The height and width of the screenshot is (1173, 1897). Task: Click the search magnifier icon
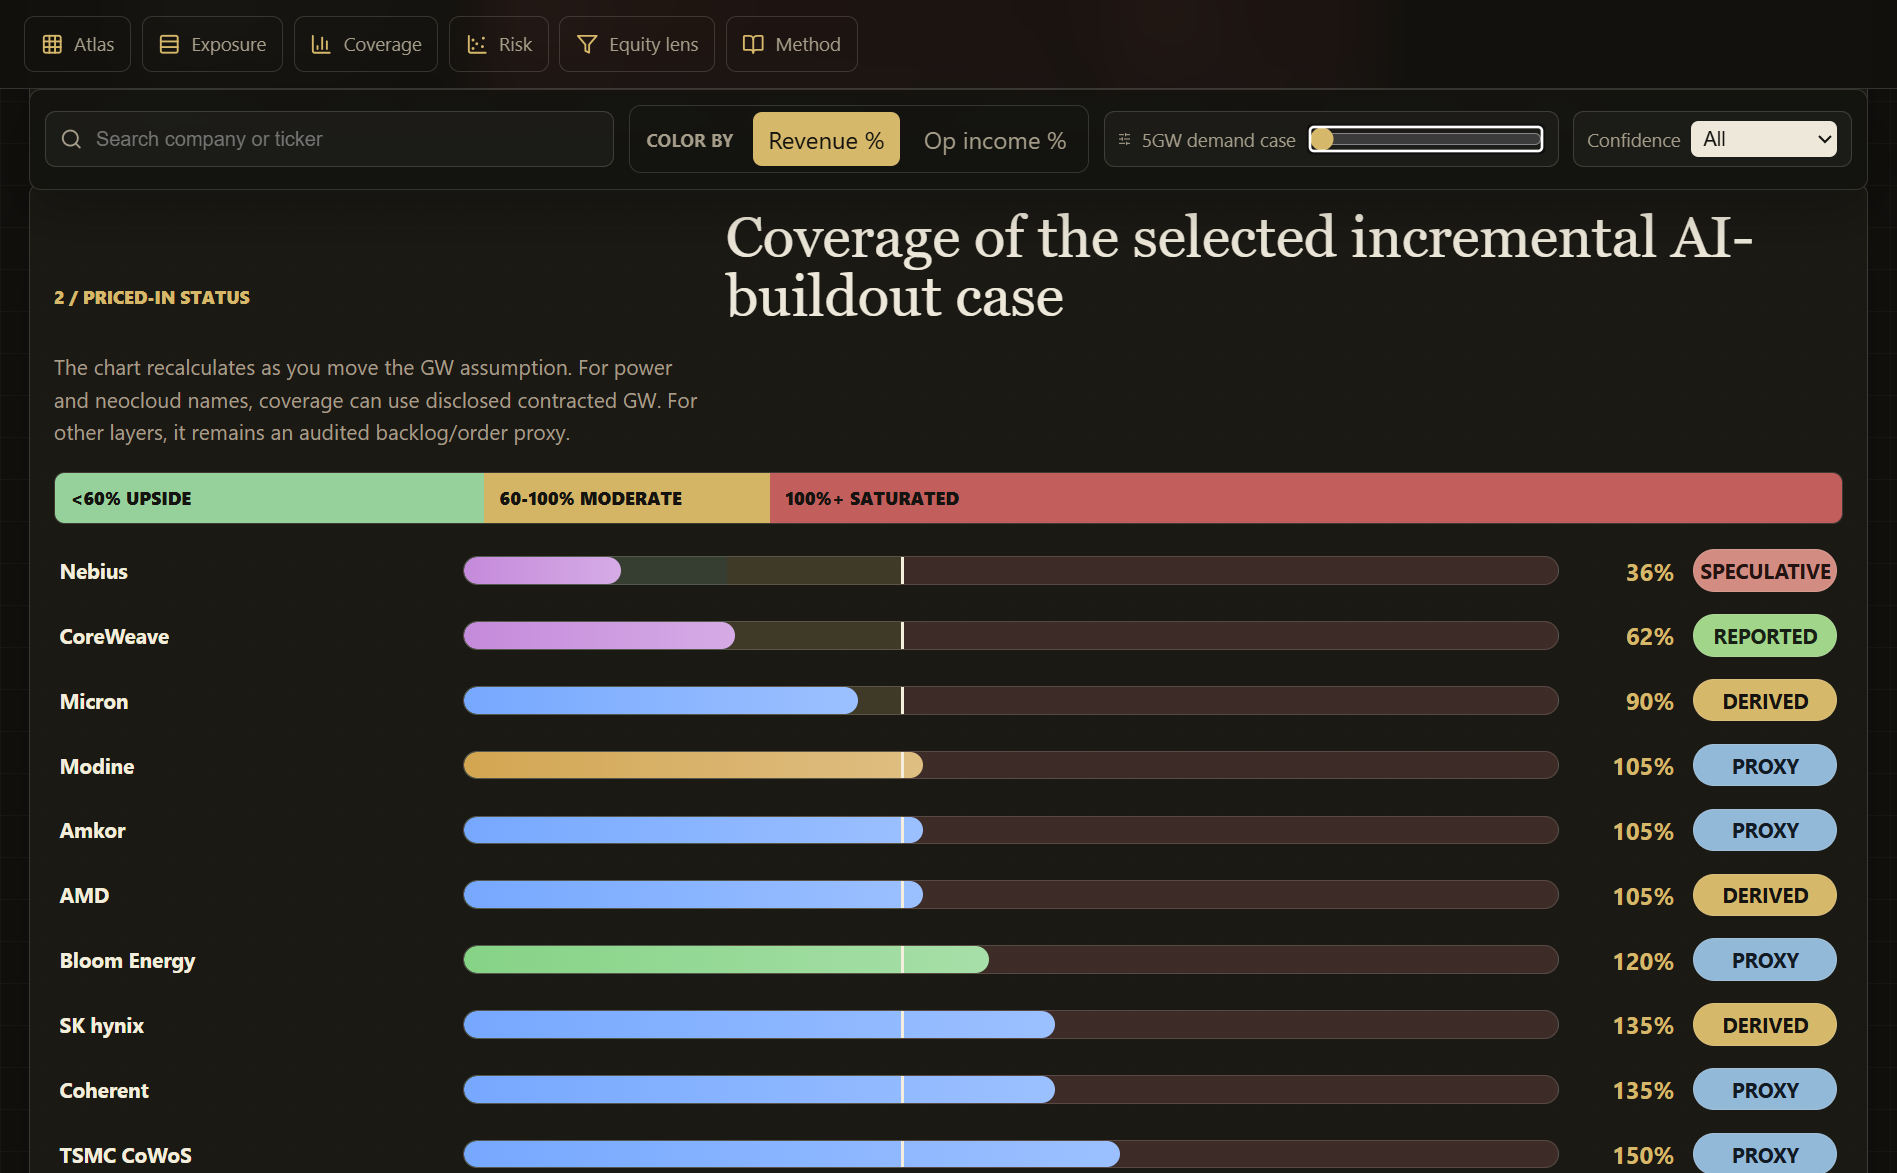coord(71,139)
